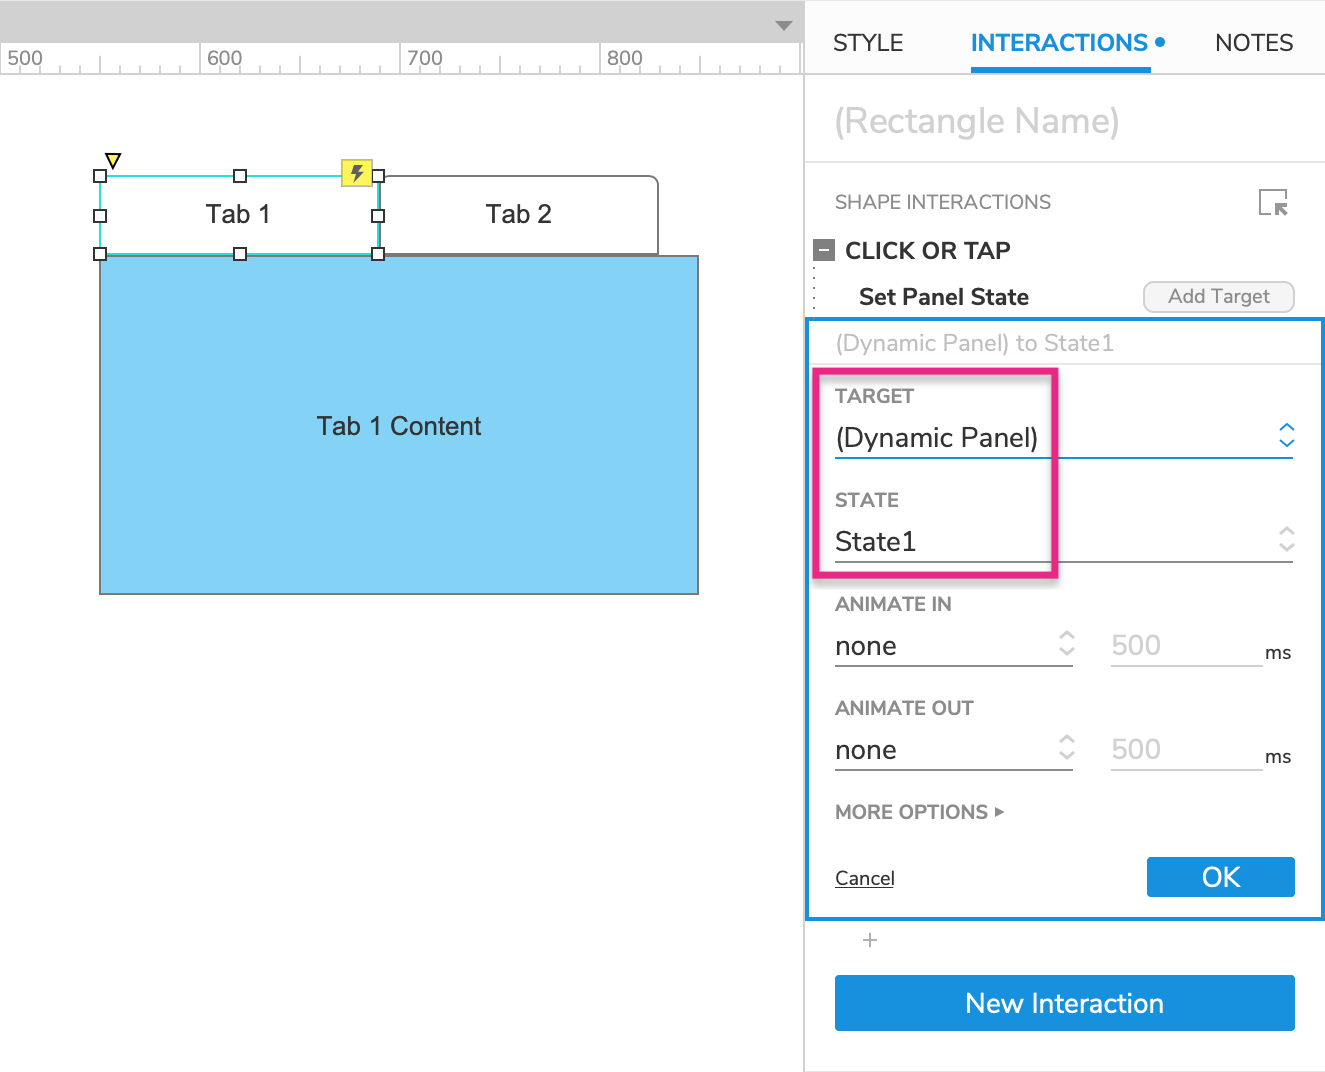1325x1072 pixels.
Task: Switch to the Notes tab
Action: click(x=1253, y=43)
